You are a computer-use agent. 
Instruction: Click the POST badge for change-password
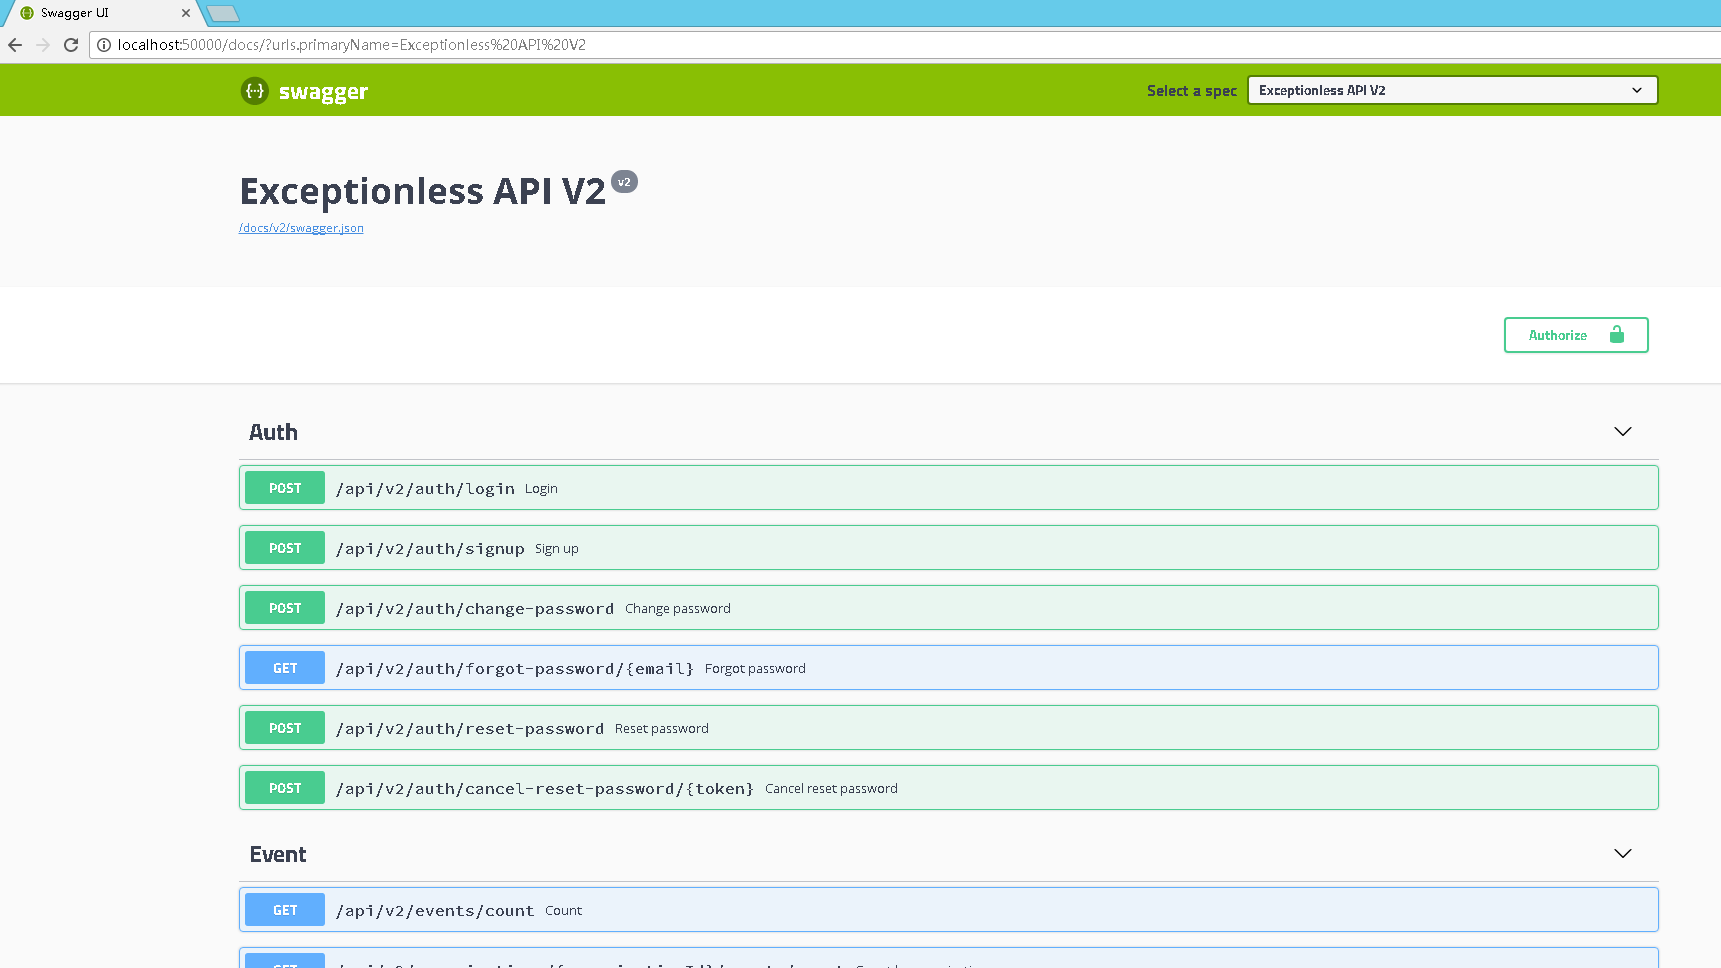pyautogui.click(x=285, y=608)
